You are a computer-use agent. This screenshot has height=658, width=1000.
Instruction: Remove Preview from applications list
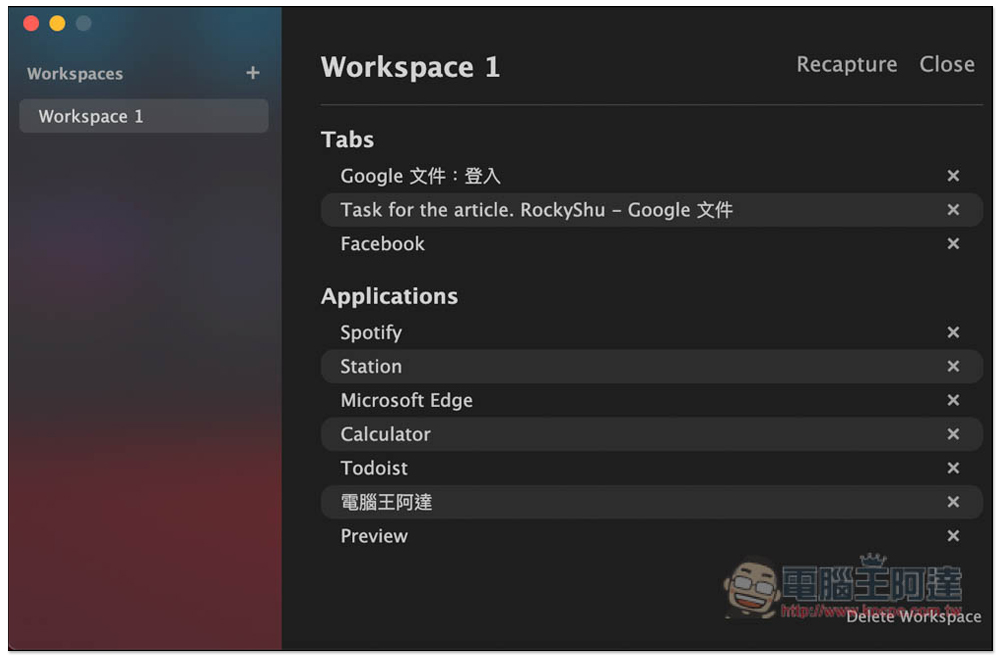(953, 537)
